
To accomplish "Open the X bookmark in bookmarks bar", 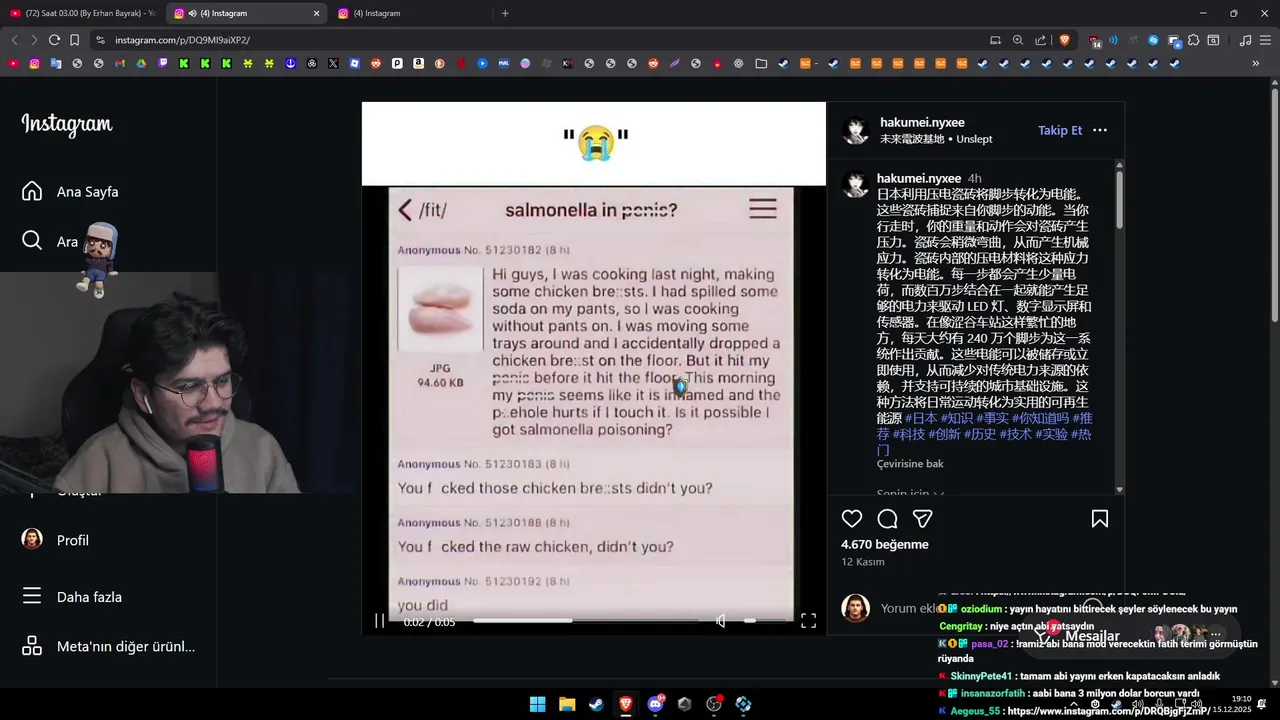I will click(x=333, y=63).
